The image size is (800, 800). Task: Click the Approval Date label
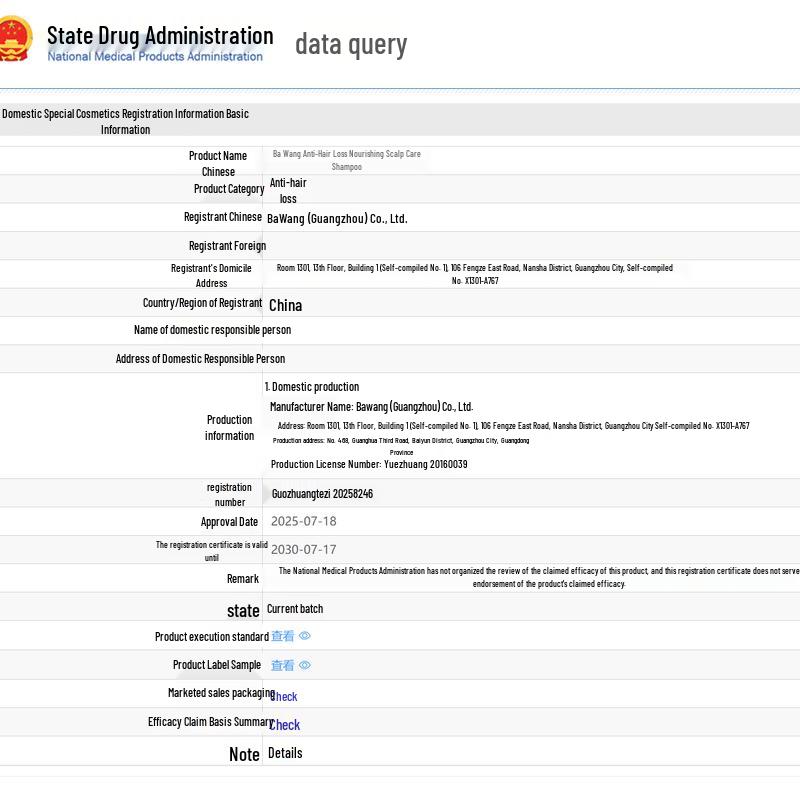[229, 522]
